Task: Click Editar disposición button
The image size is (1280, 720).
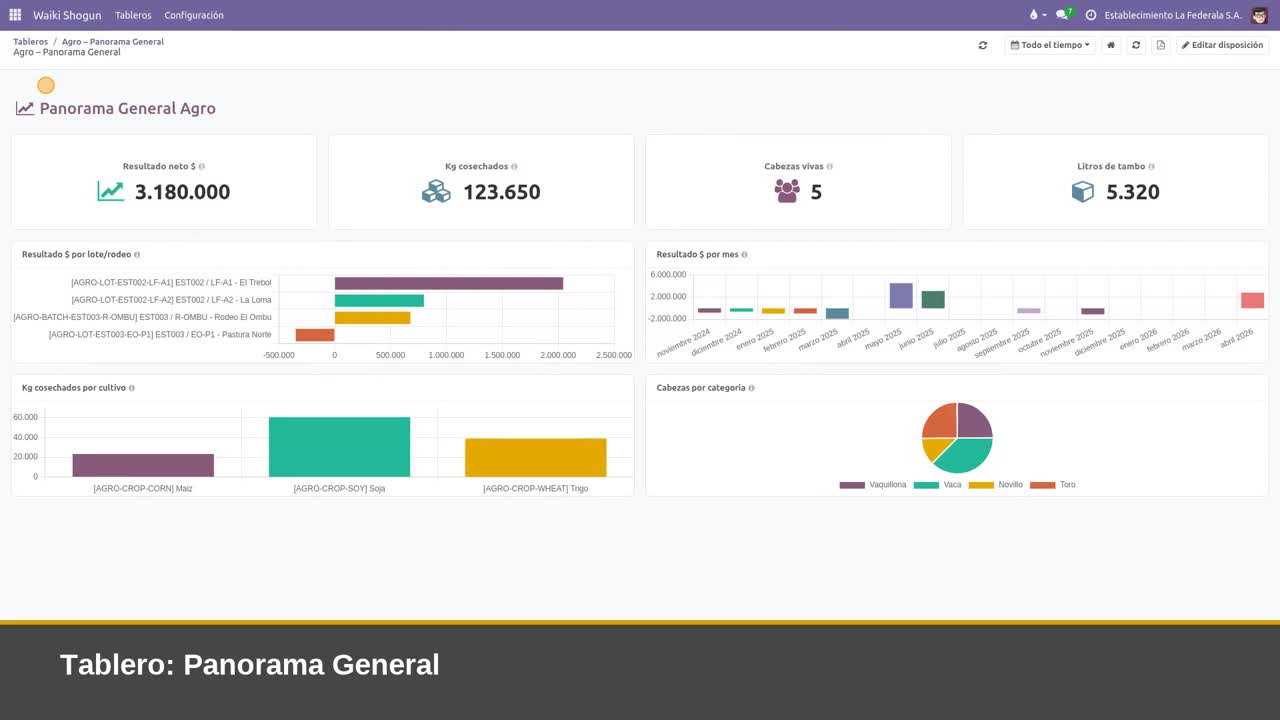Action: pyautogui.click(x=1222, y=45)
